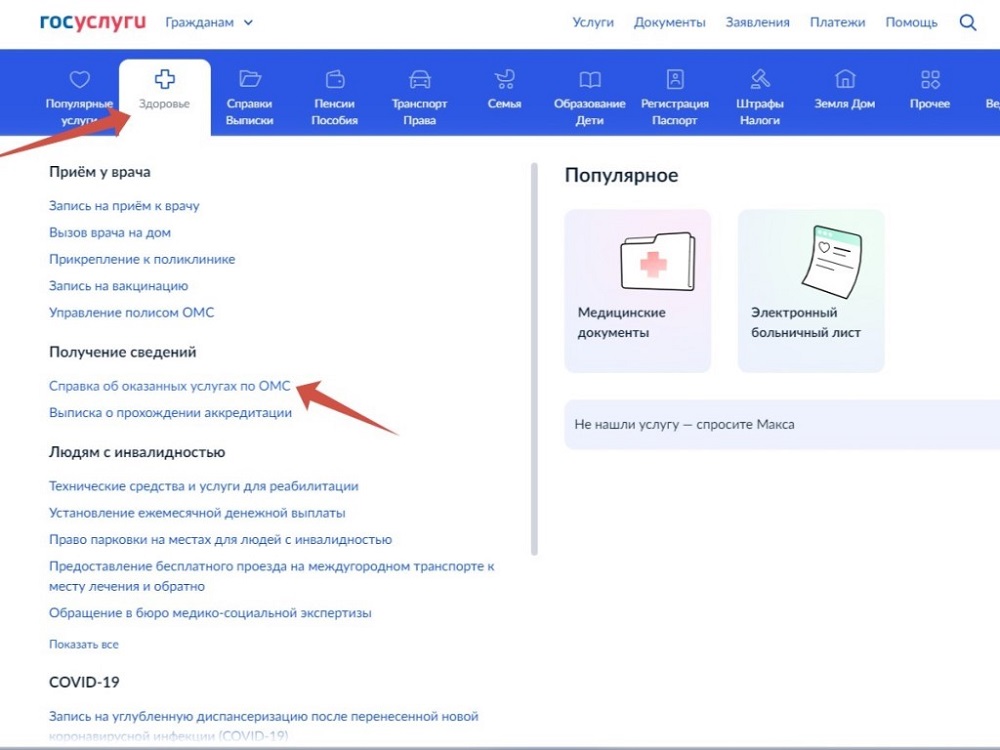Image resolution: width=1000 pixels, height=750 pixels.
Task: Select Образование Дети book icon
Action: pyautogui.click(x=590, y=79)
